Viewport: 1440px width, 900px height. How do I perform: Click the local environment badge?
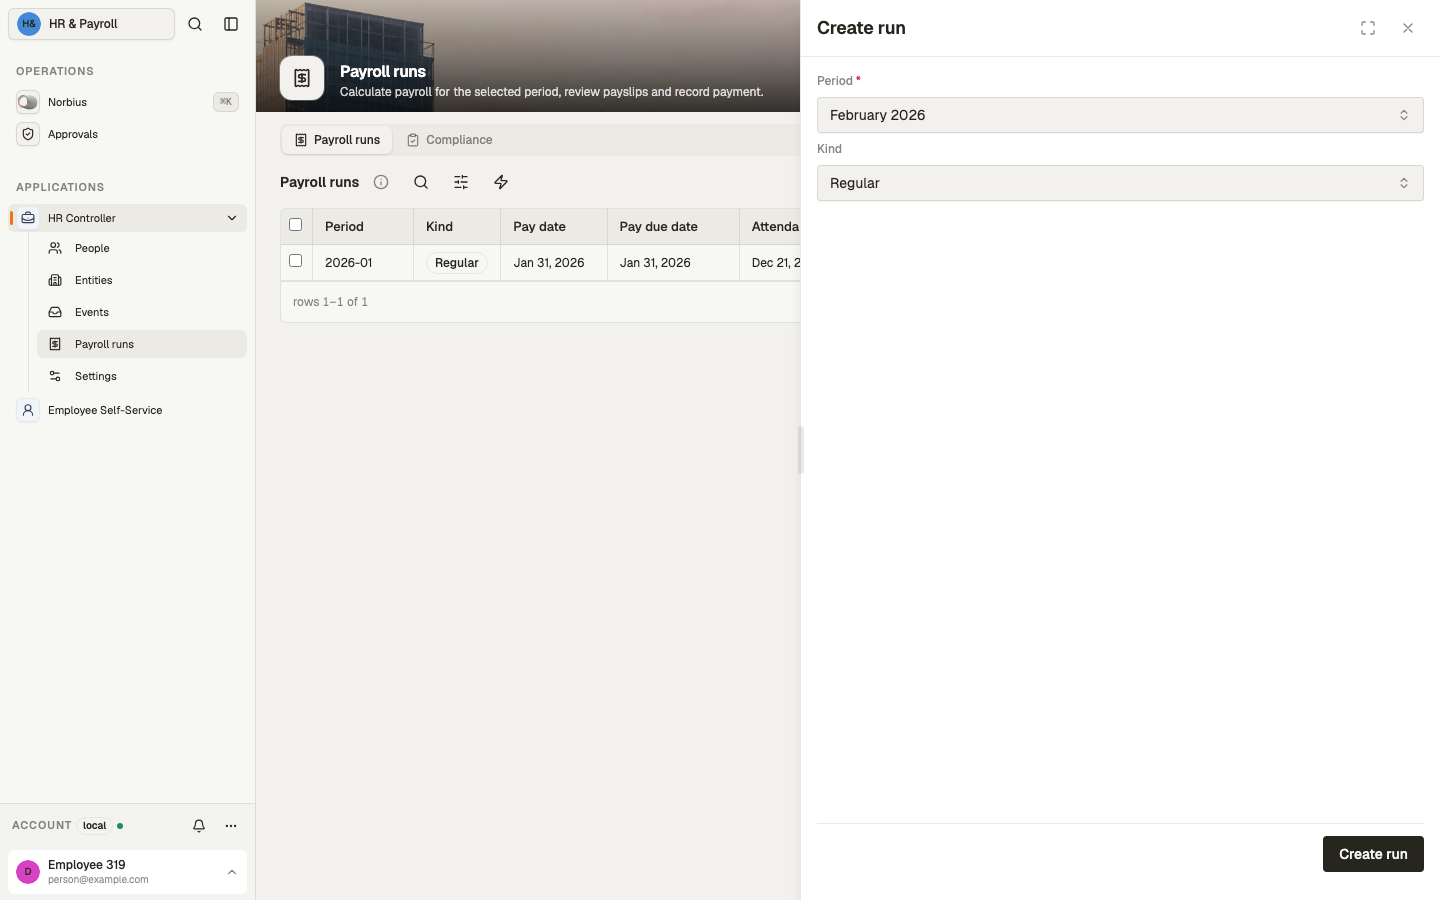coord(95,826)
